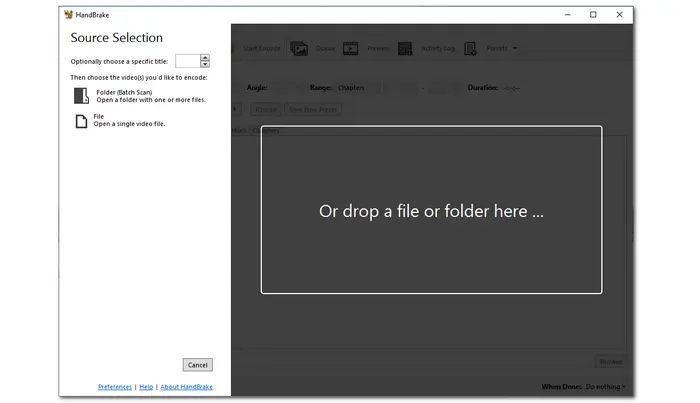Click the dimmed Save New Preset button
This screenshot has width=700, height=403.
[313, 109]
